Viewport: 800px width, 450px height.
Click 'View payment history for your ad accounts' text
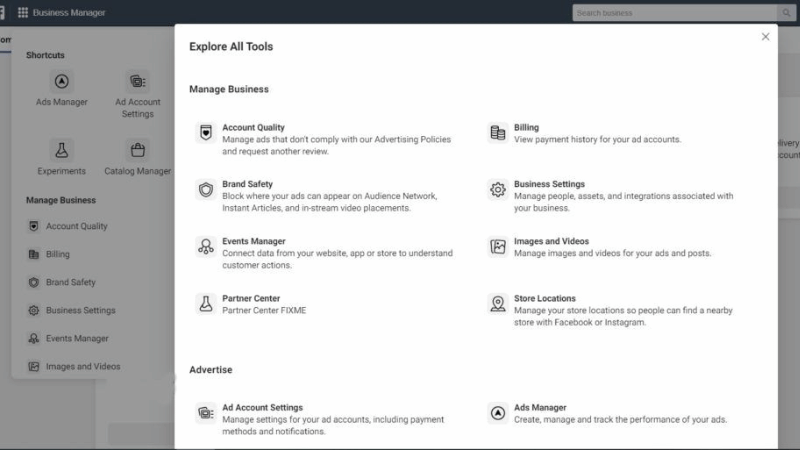click(597, 139)
